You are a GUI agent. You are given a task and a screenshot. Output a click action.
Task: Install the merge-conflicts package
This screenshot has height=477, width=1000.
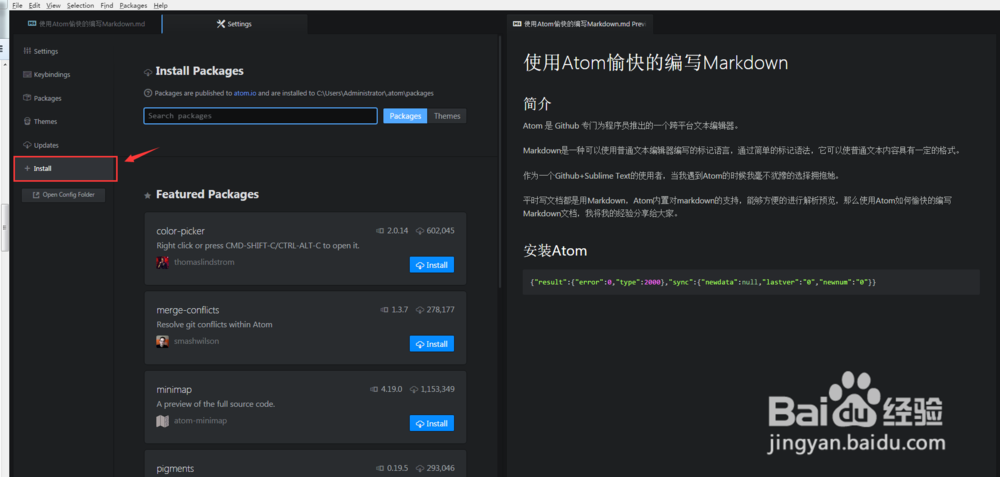(432, 344)
